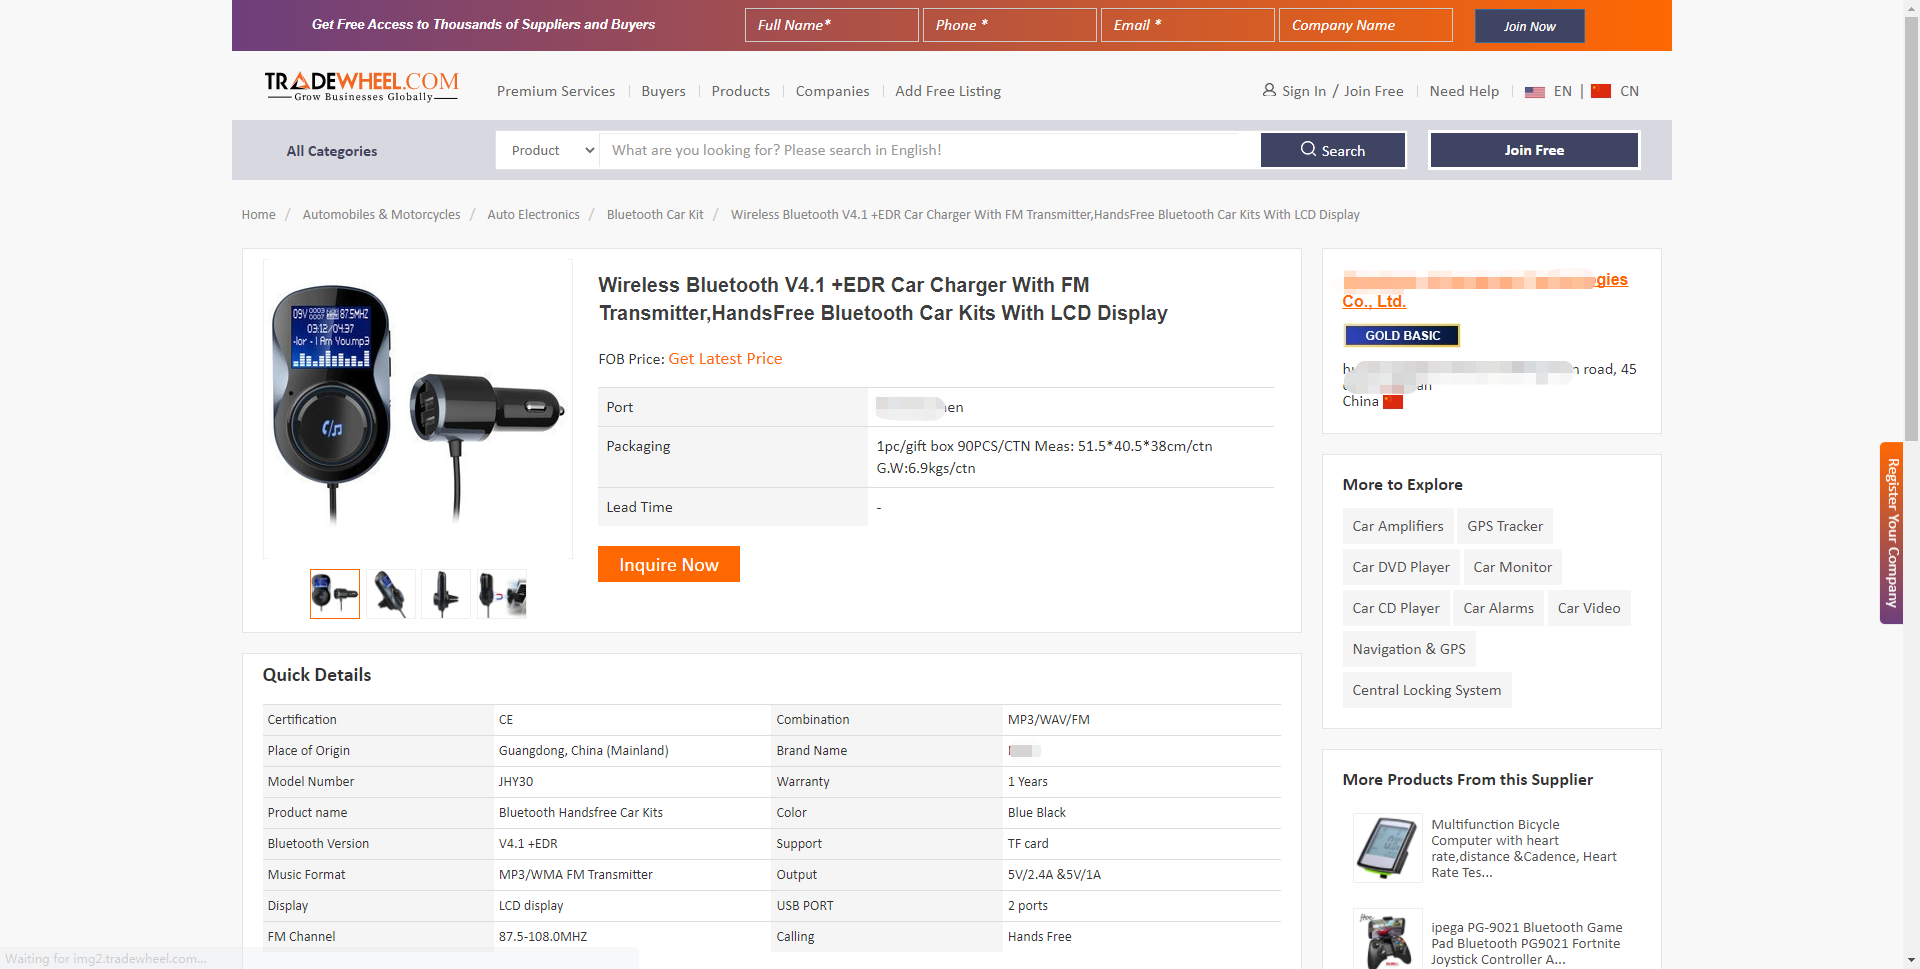Image resolution: width=1920 pixels, height=969 pixels.
Task: Expand the Product search type dropdown
Action: tap(548, 150)
